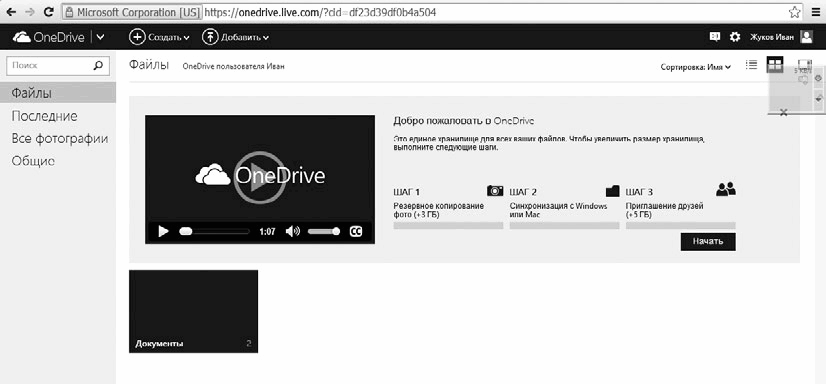
Task: Bookmark this page with the star icon
Action: (794, 12)
